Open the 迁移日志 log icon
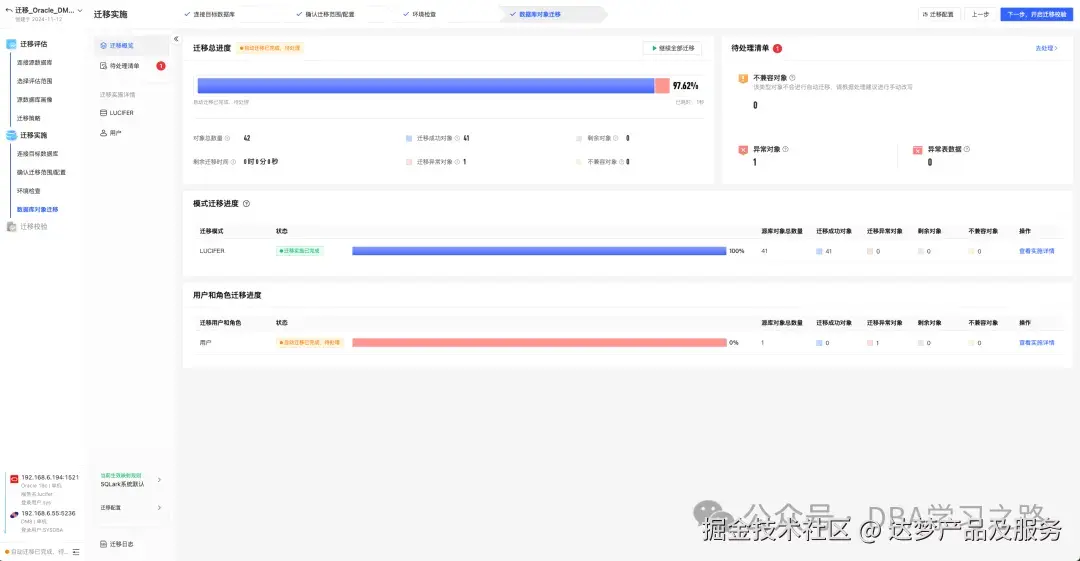 [103, 544]
